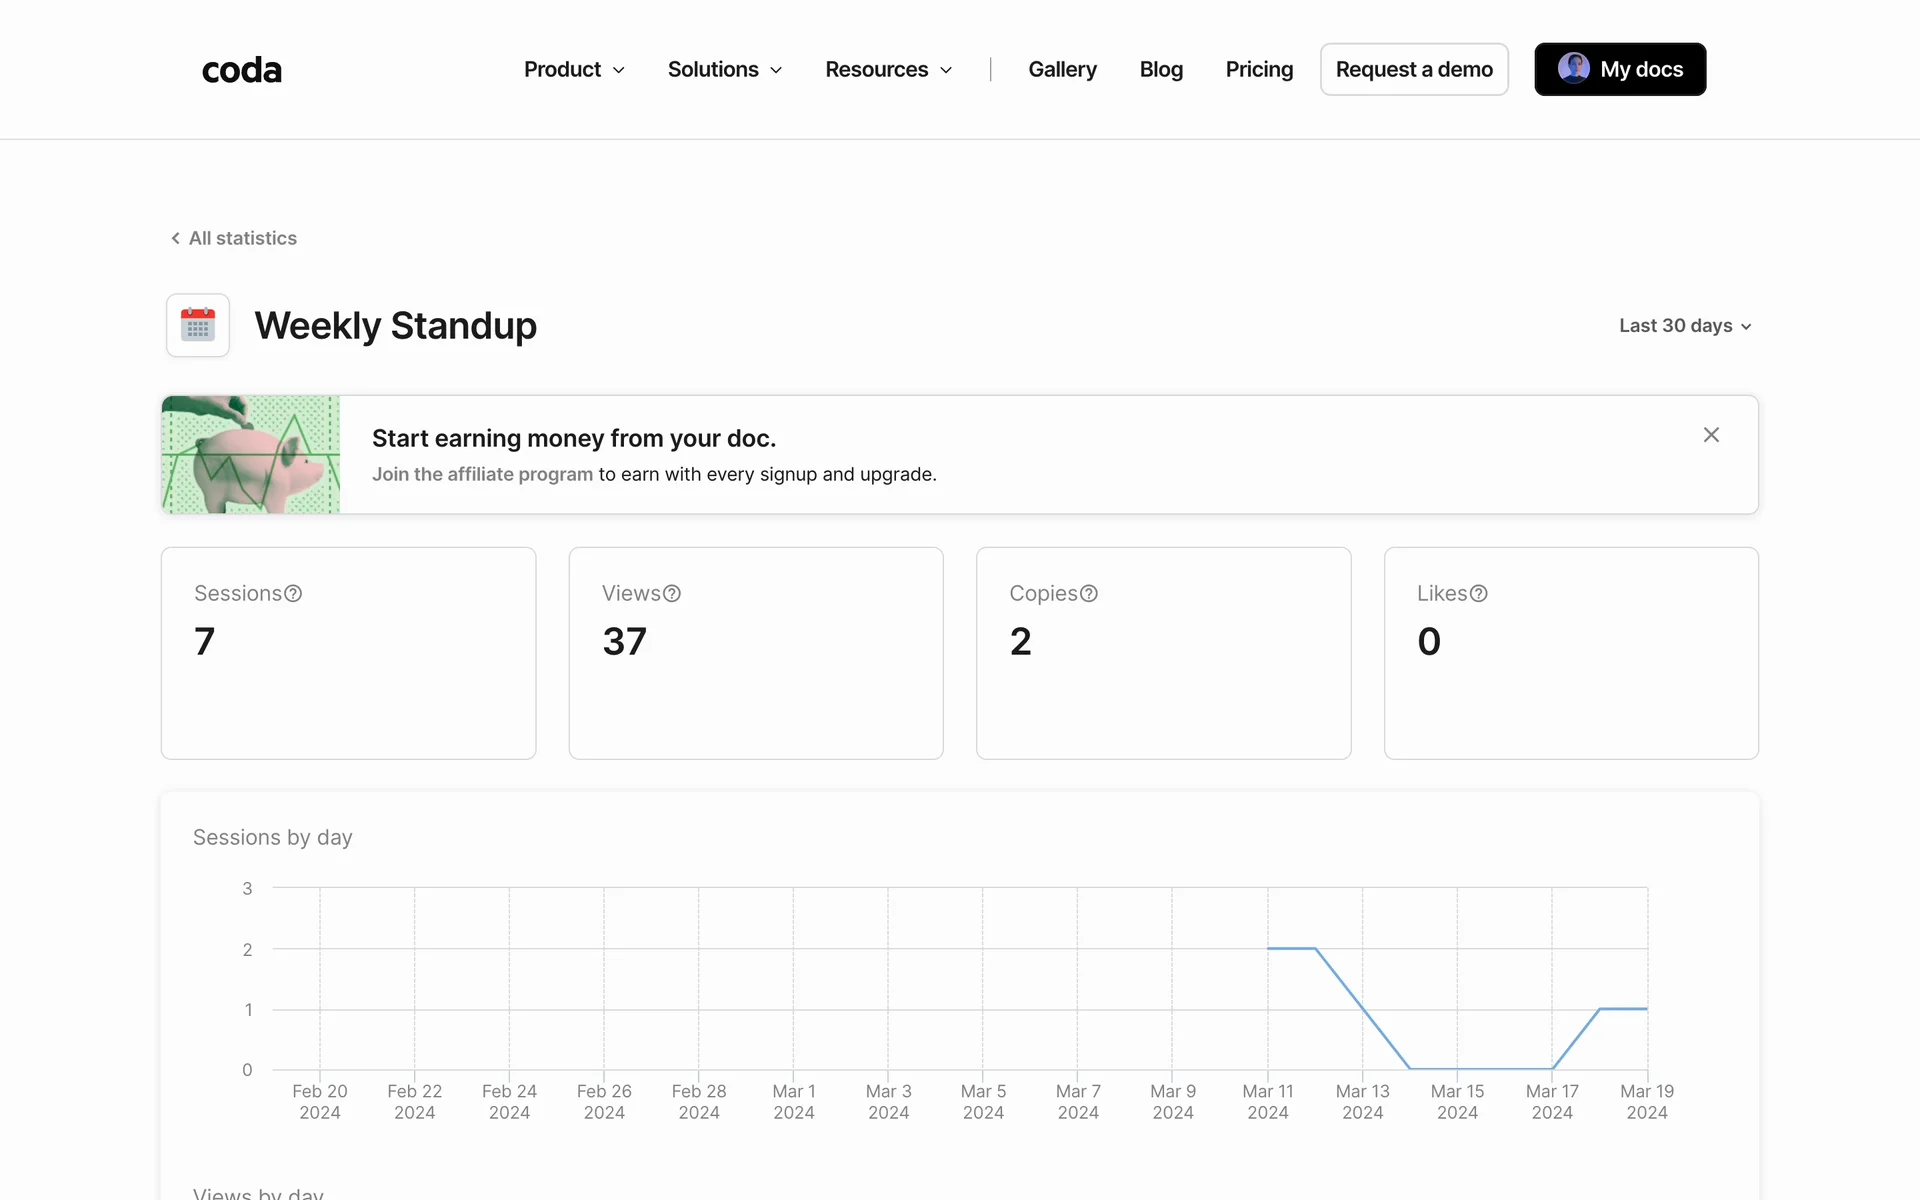Go to the Gallery page
This screenshot has height=1200, width=1920.
pos(1062,70)
